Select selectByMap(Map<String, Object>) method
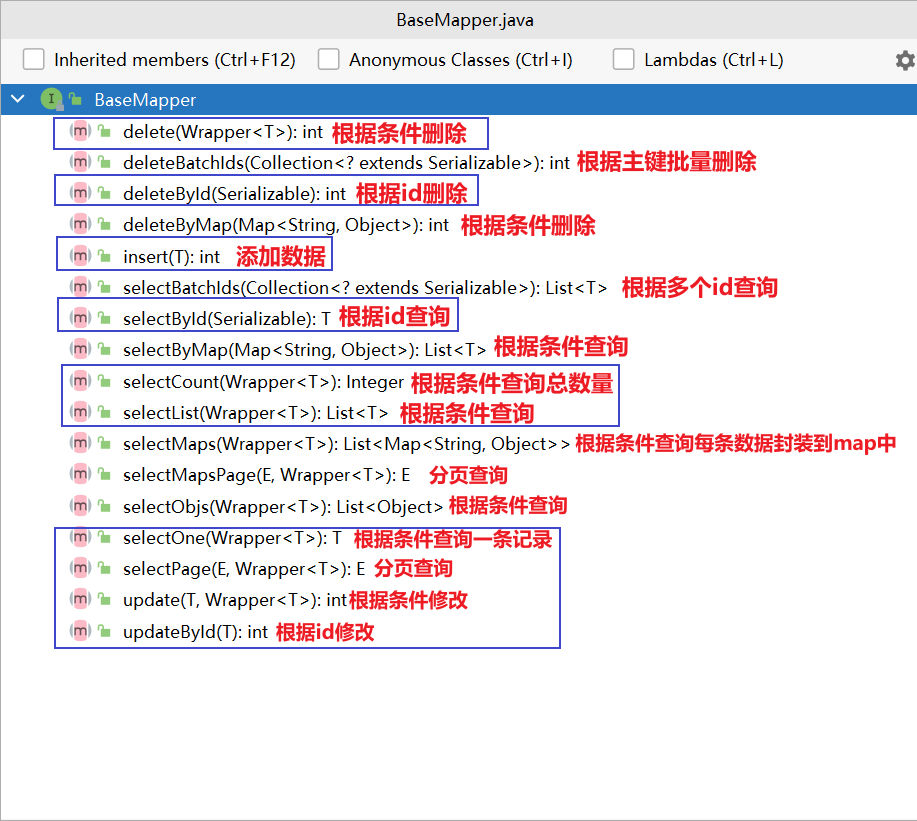 pyautogui.click(x=304, y=350)
